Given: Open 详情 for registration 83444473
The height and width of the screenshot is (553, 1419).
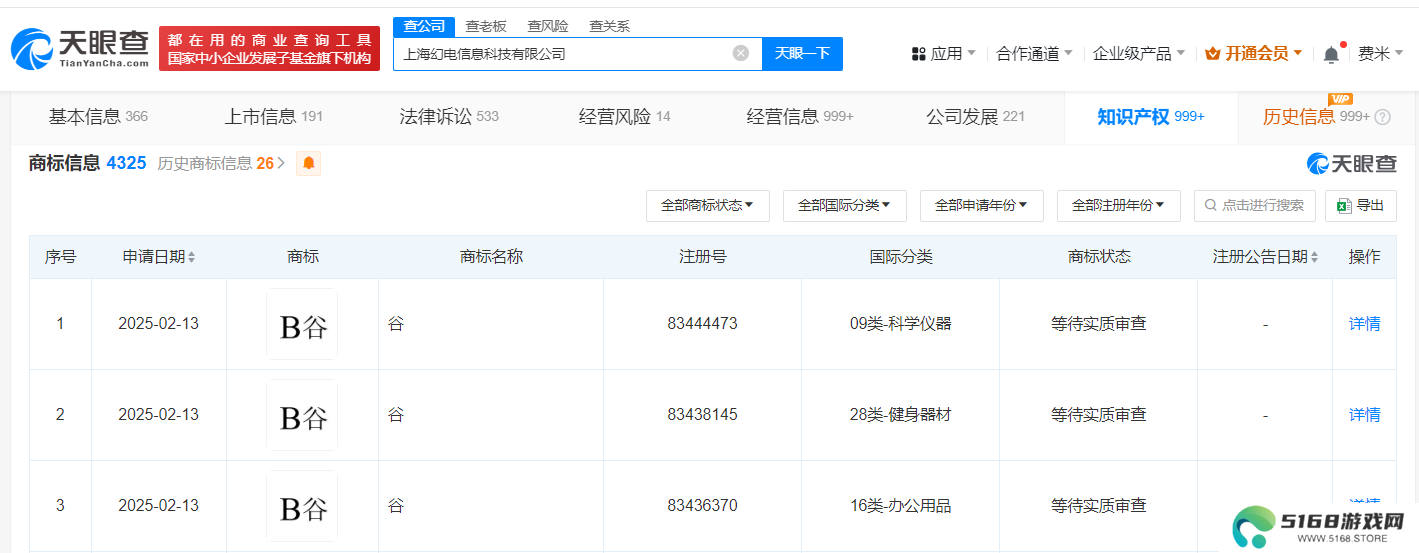Looking at the screenshot, I should pyautogui.click(x=1364, y=324).
